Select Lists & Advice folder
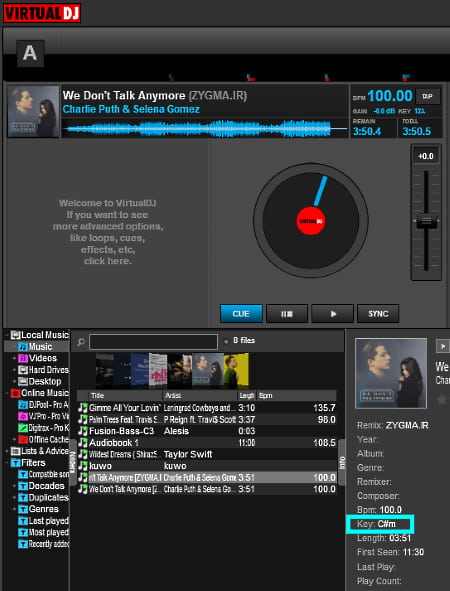450x591 pixels. 40,451
